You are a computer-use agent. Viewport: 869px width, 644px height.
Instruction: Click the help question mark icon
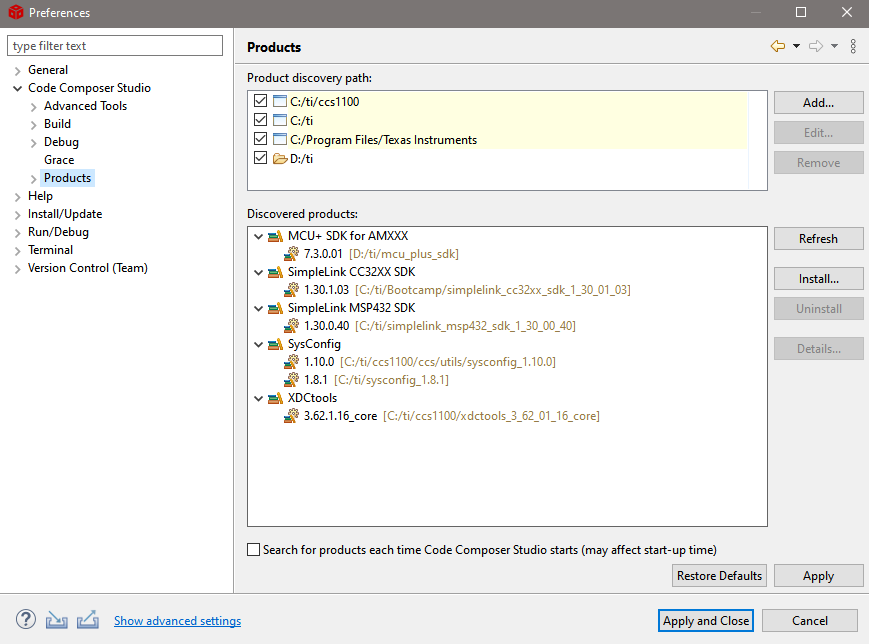26,620
